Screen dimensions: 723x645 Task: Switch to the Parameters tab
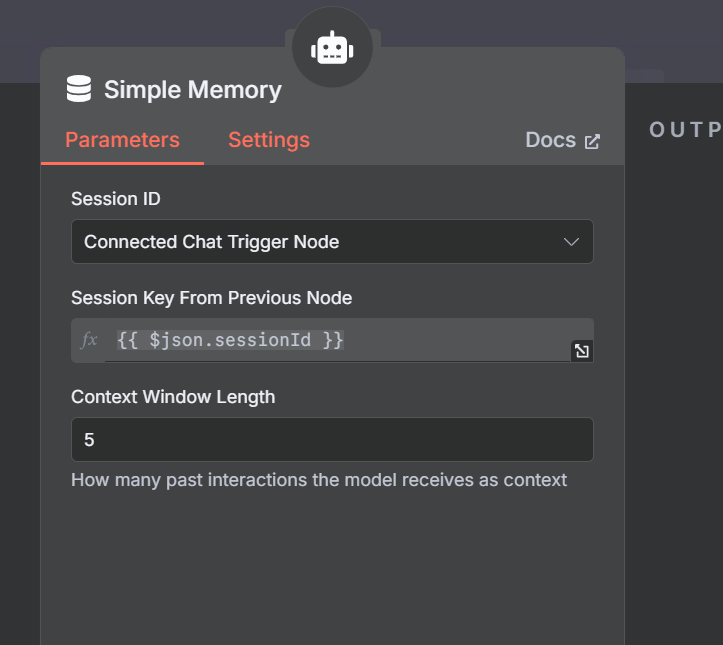[x=122, y=140]
